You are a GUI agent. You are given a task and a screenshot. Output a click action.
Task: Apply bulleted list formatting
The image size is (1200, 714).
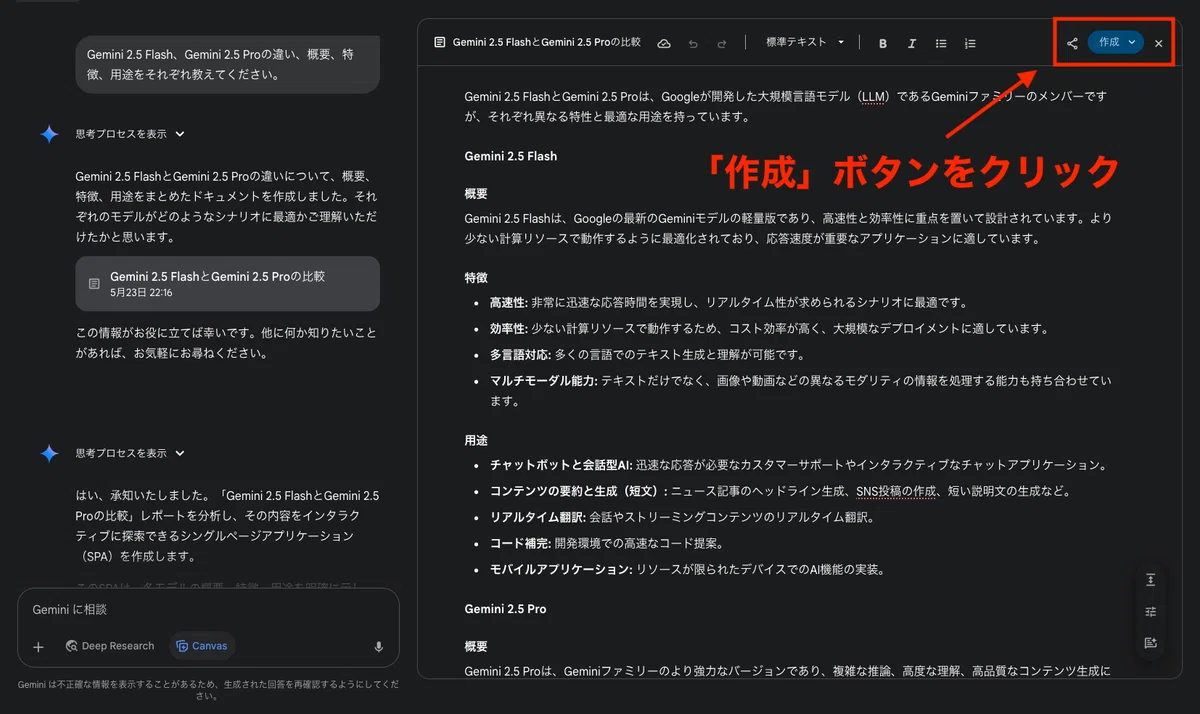point(941,43)
